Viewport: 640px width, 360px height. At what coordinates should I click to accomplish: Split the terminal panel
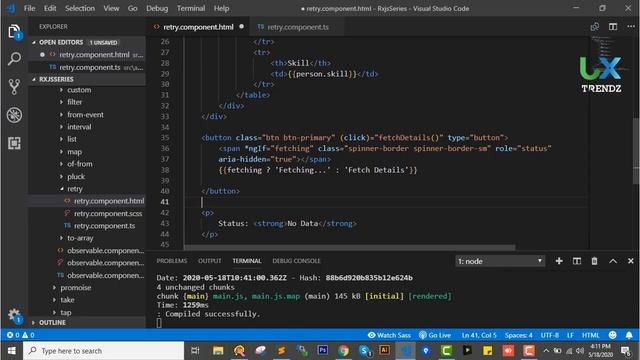577,261
